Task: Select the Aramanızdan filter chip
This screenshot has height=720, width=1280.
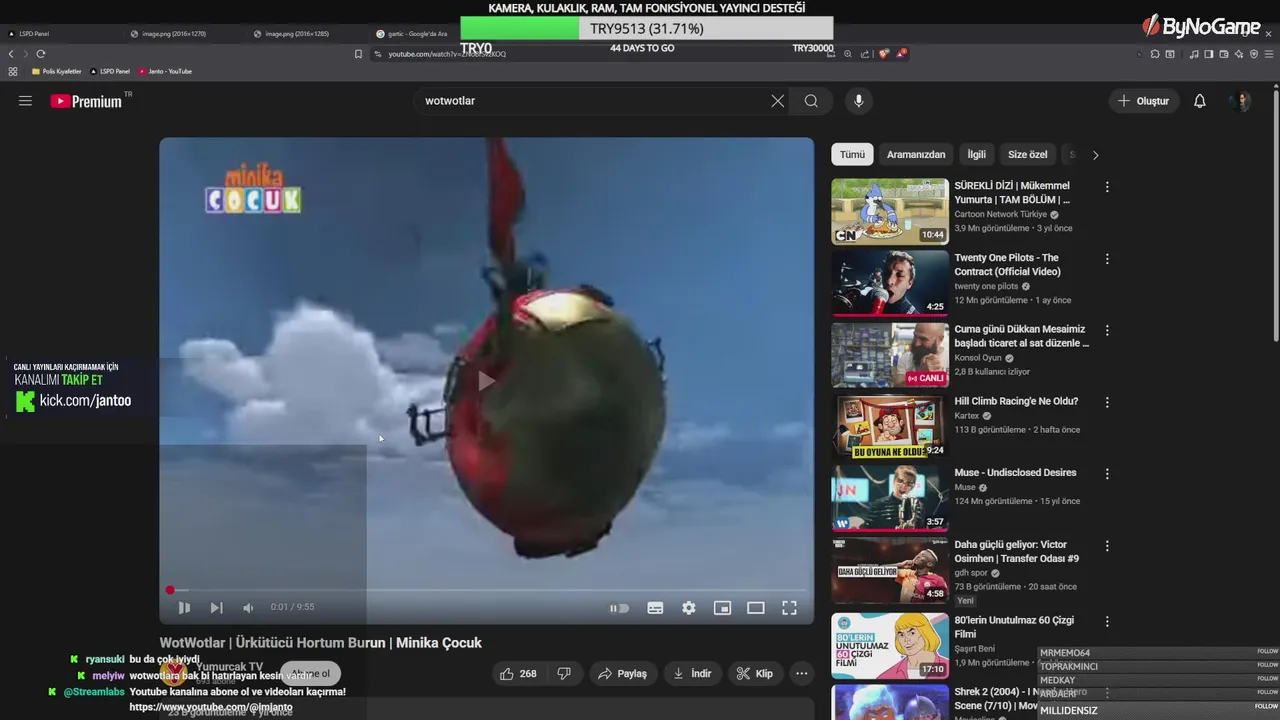Action: click(x=916, y=155)
